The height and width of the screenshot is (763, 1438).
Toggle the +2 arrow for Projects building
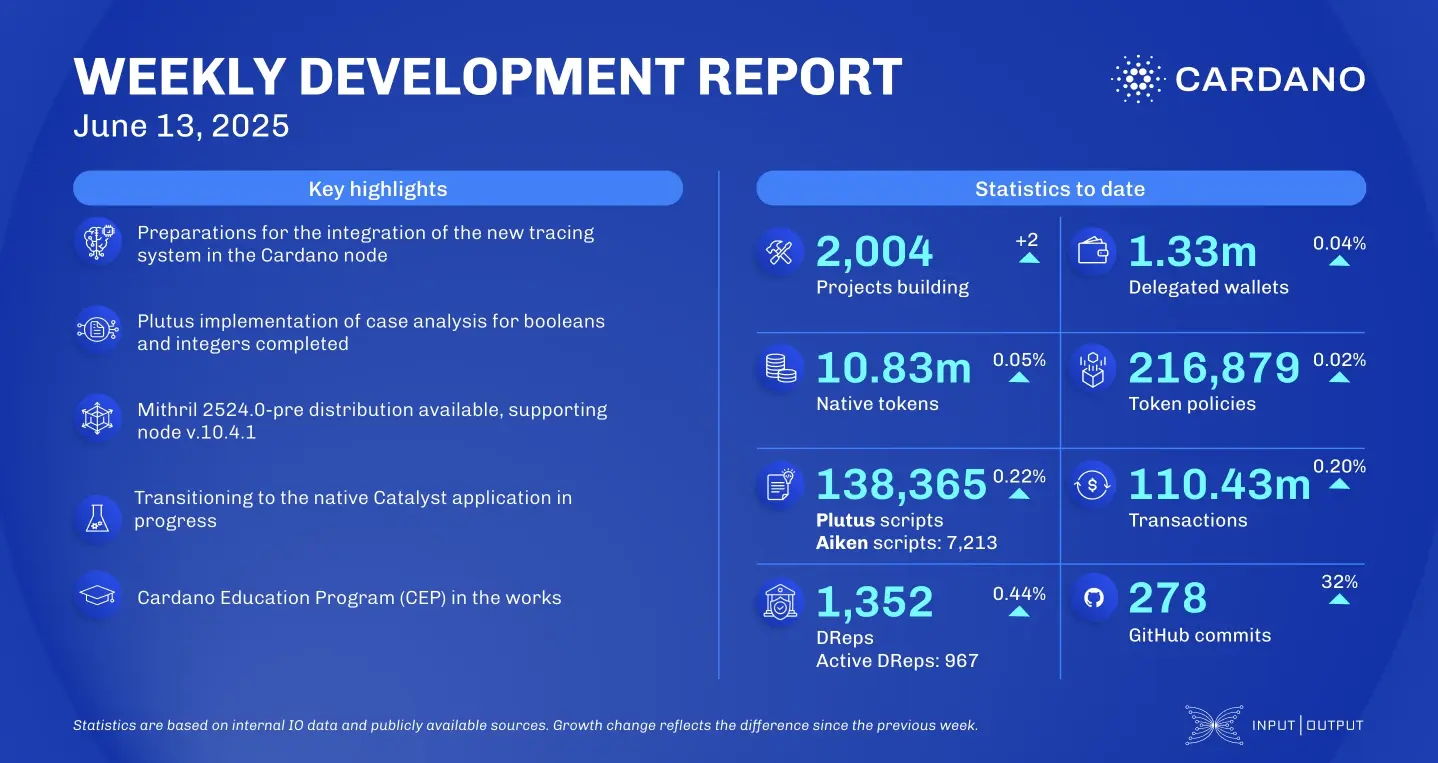pyautogui.click(x=1030, y=259)
